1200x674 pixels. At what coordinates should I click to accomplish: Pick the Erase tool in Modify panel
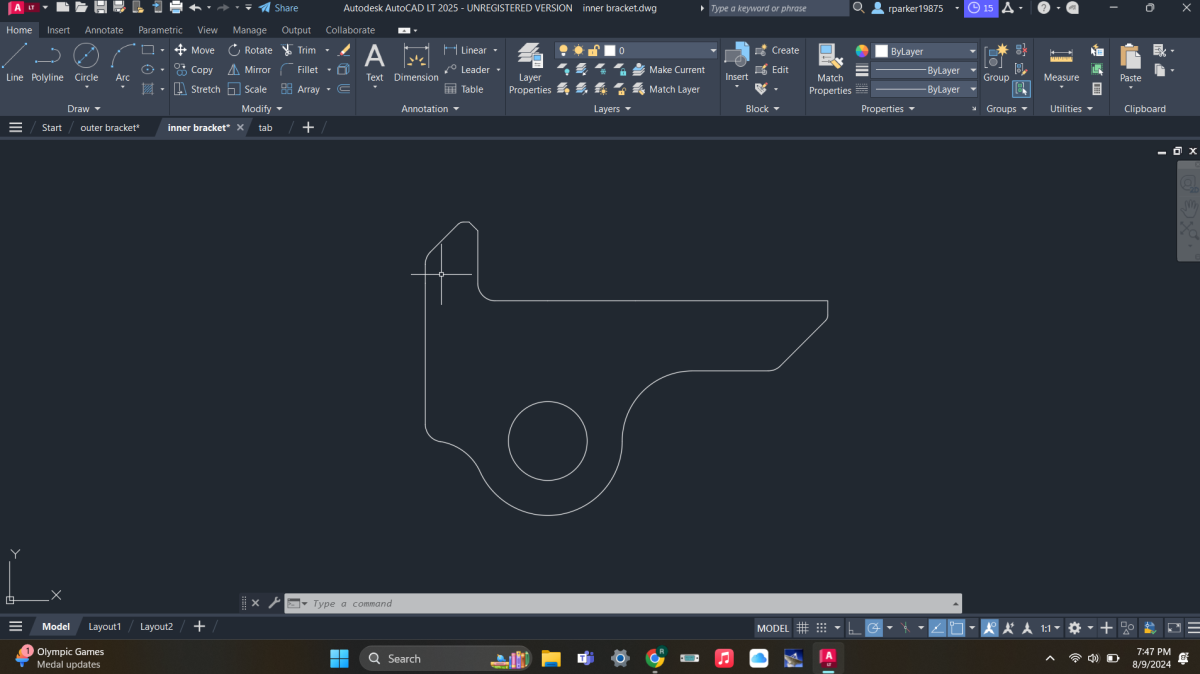[344, 50]
